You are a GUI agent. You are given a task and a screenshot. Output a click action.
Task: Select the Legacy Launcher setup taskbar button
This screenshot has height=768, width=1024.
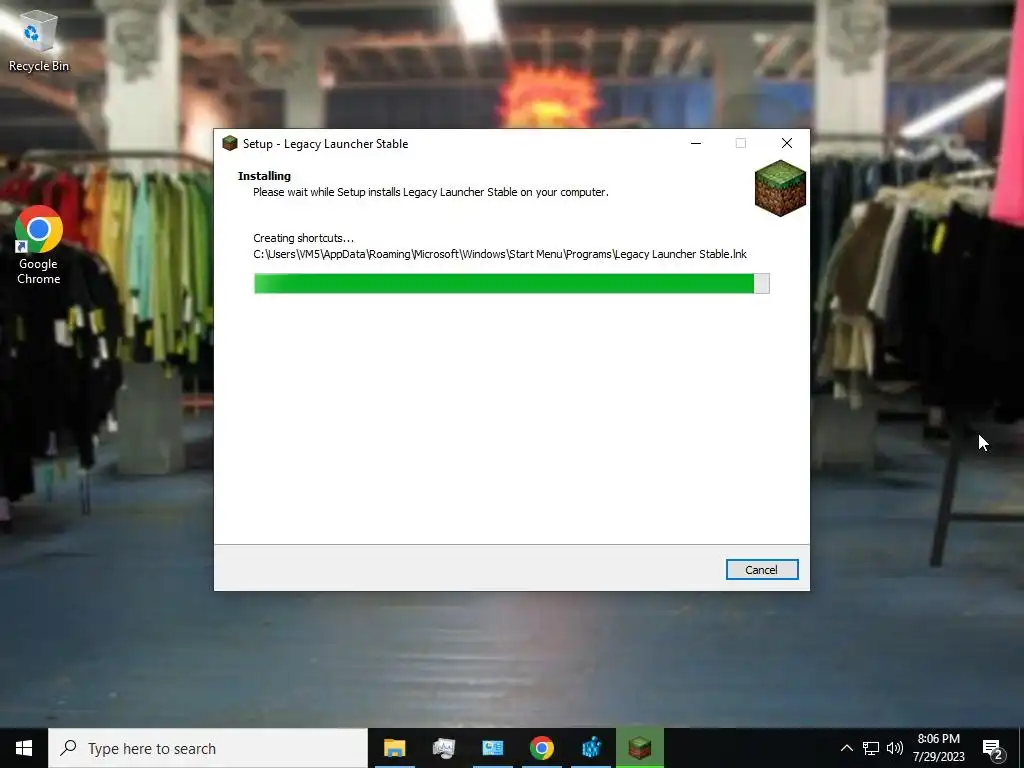click(x=640, y=748)
